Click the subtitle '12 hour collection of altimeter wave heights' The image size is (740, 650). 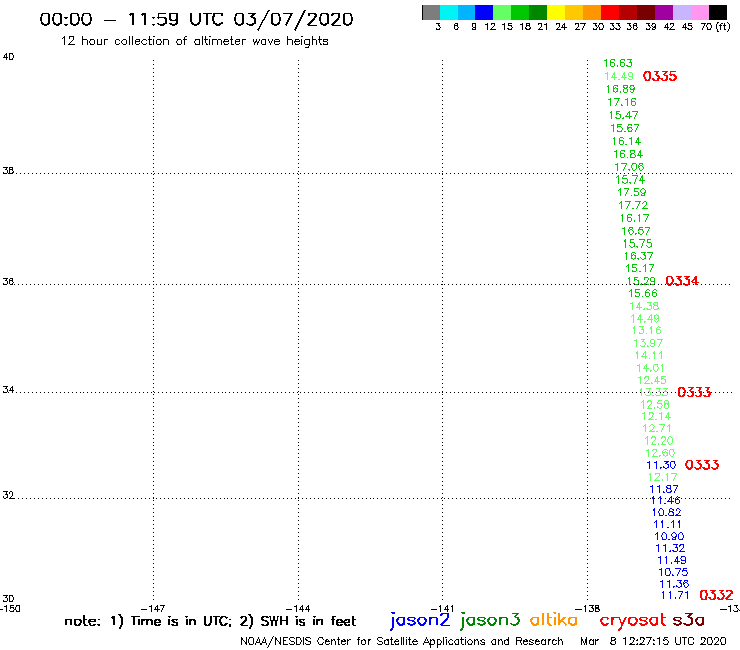coord(194,41)
